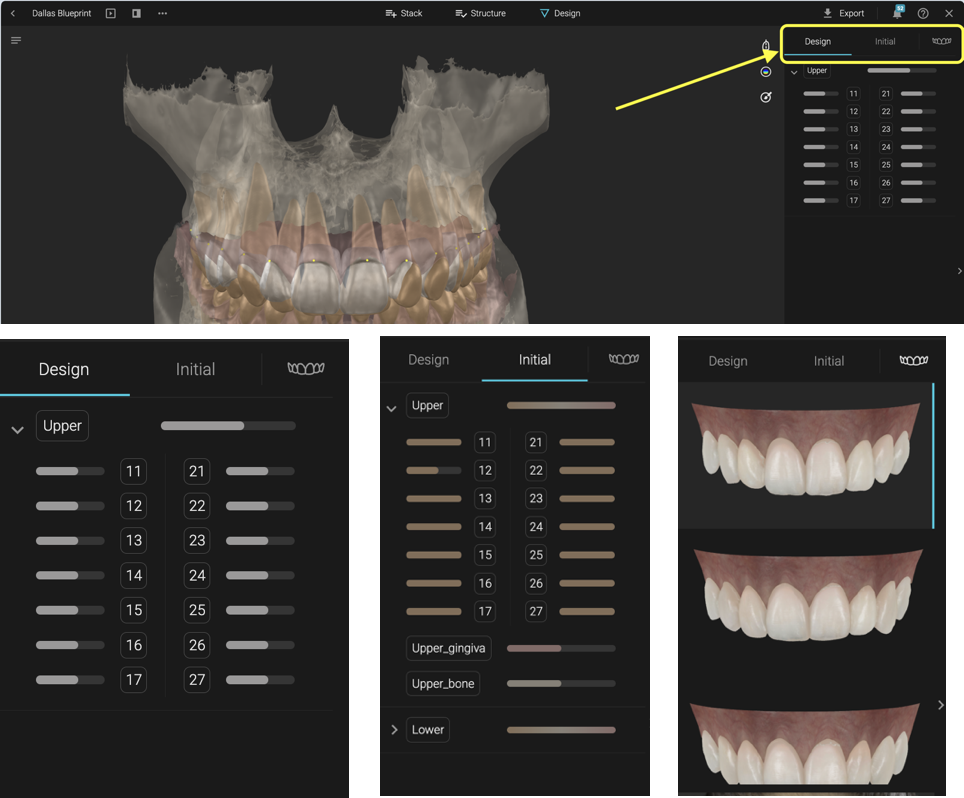Toggle the Upper_gingiva layer label
The width and height of the screenshot is (964, 798).
pos(448,648)
